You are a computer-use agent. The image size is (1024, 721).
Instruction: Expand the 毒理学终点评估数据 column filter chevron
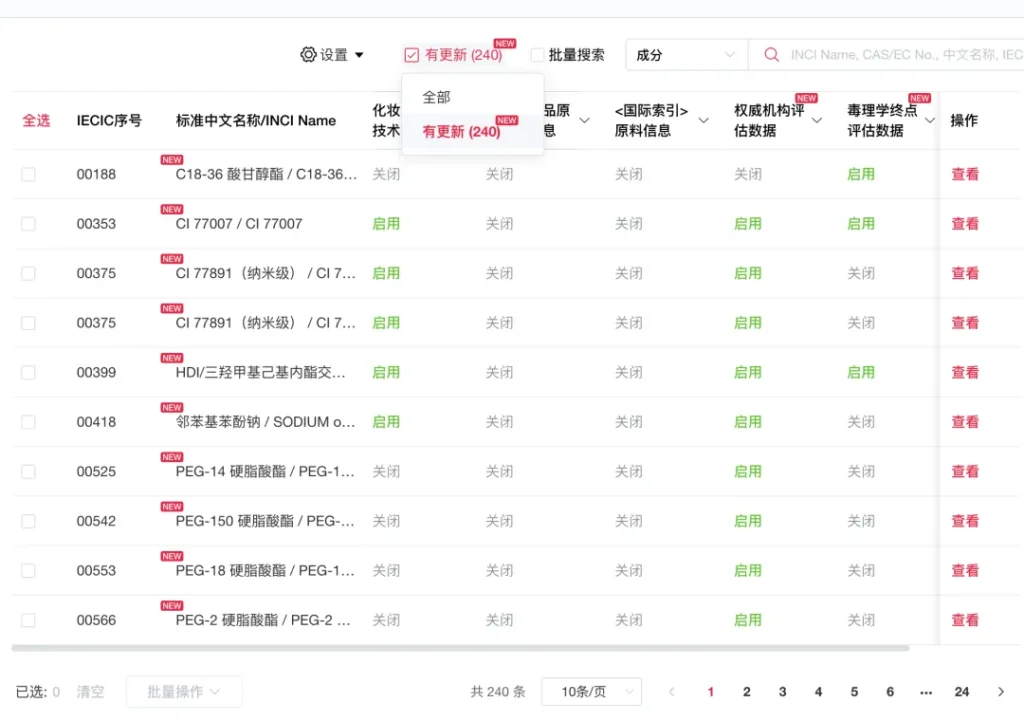[930, 121]
